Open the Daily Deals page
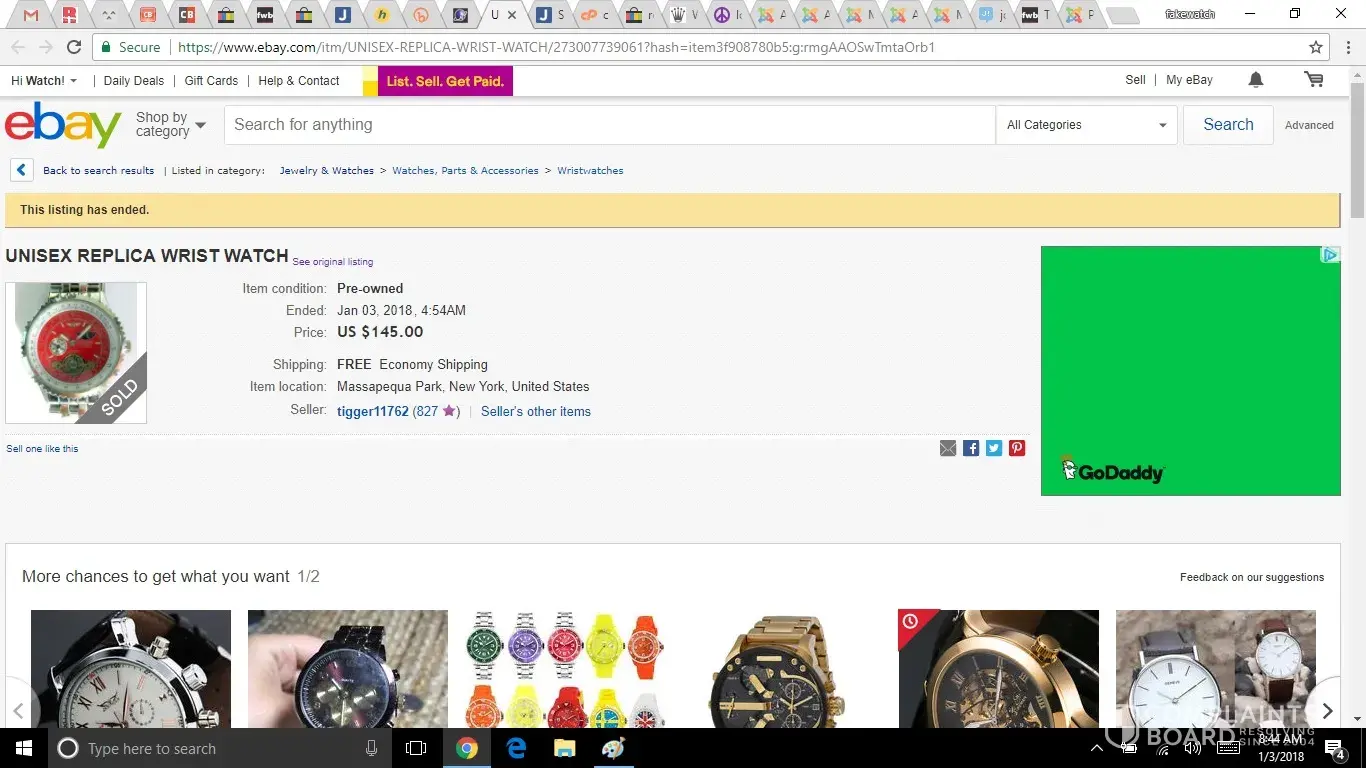Viewport: 1366px width, 768px height. 134,81
